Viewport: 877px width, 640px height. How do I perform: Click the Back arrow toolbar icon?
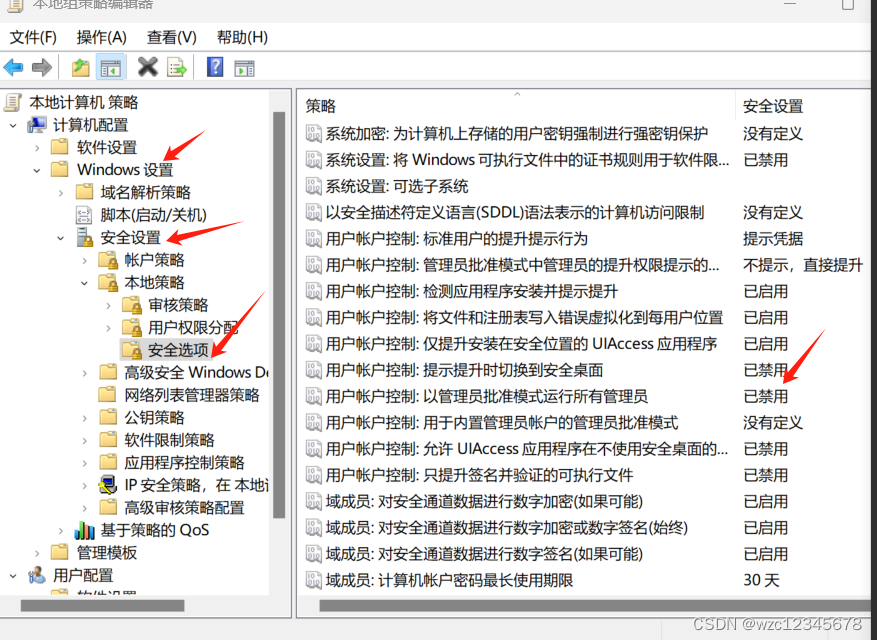(x=13, y=68)
